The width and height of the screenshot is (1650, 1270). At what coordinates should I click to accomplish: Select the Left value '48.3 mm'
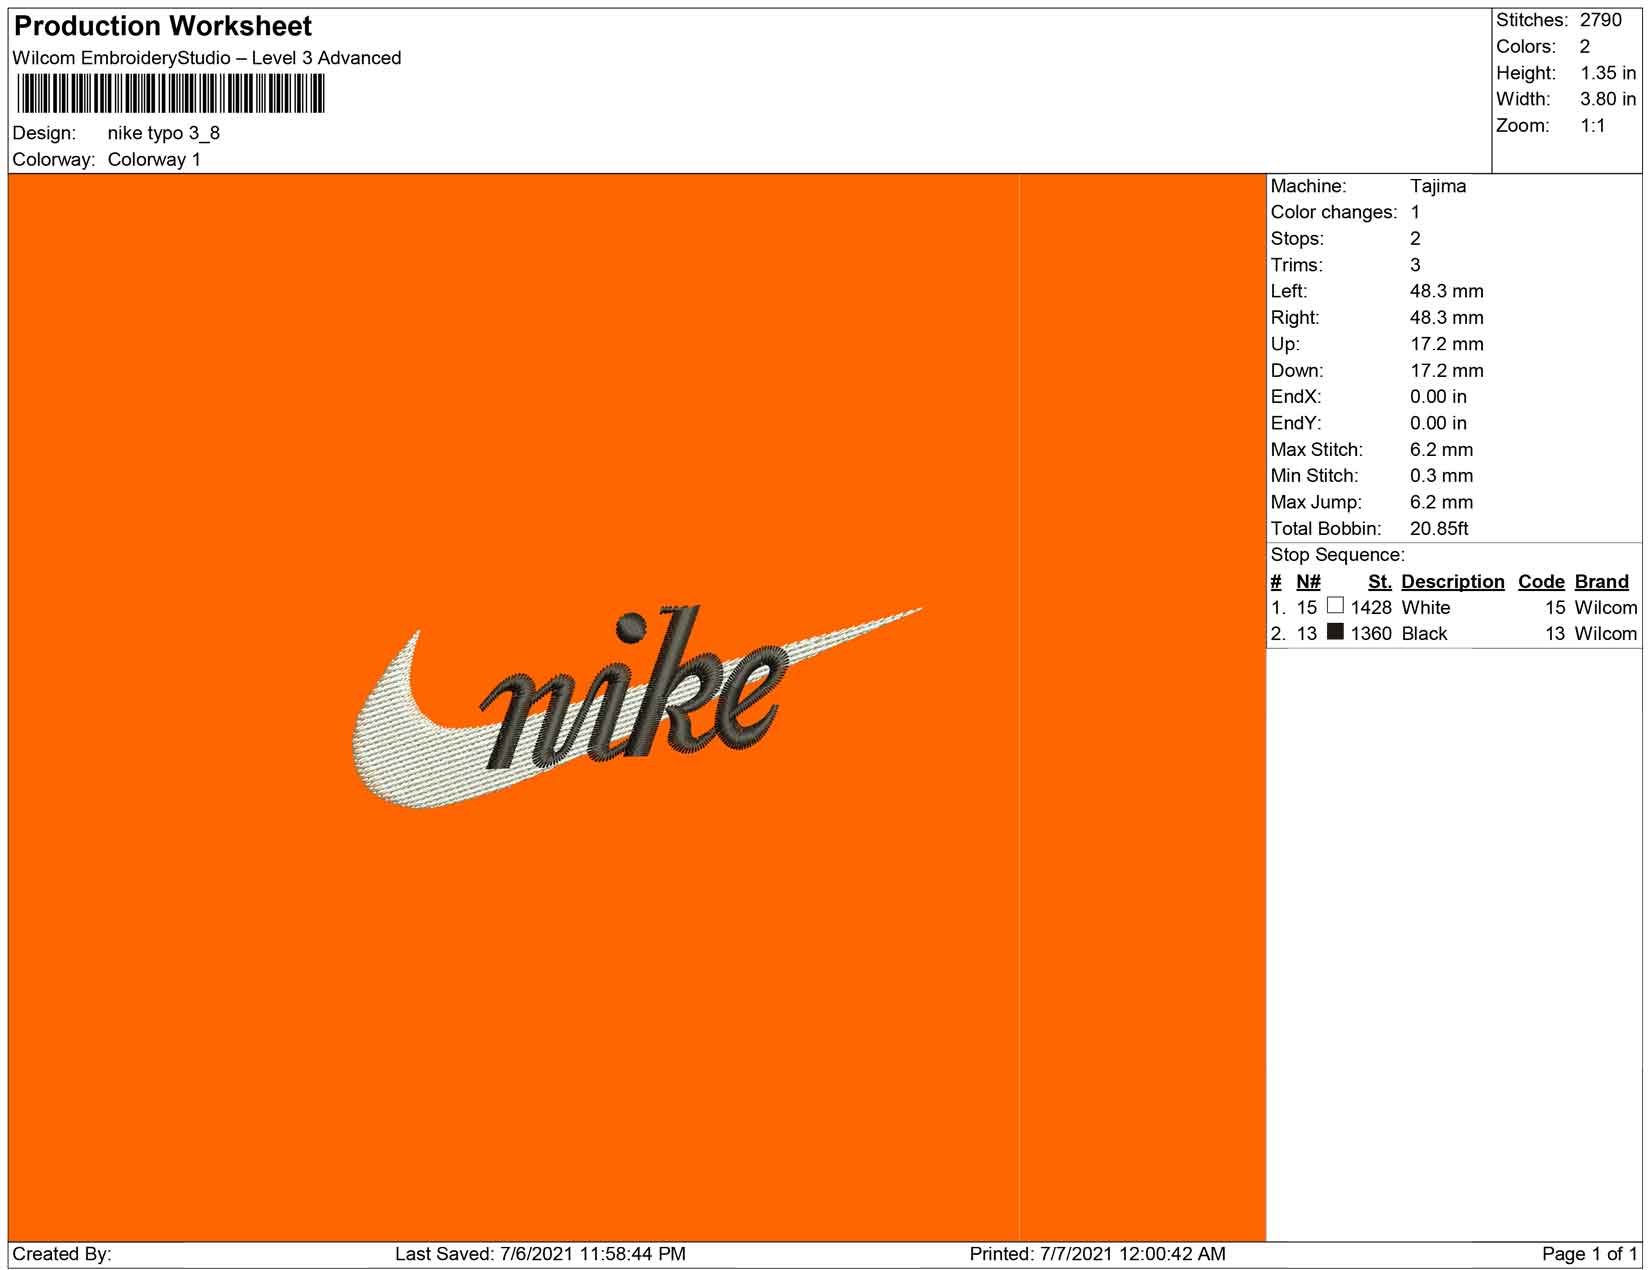point(1447,291)
